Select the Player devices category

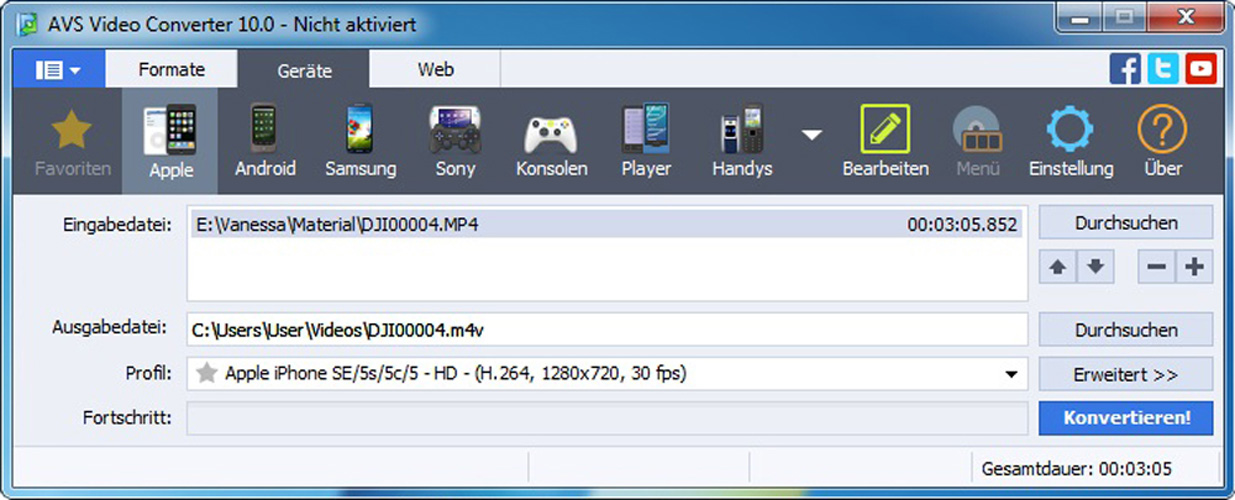click(x=646, y=142)
